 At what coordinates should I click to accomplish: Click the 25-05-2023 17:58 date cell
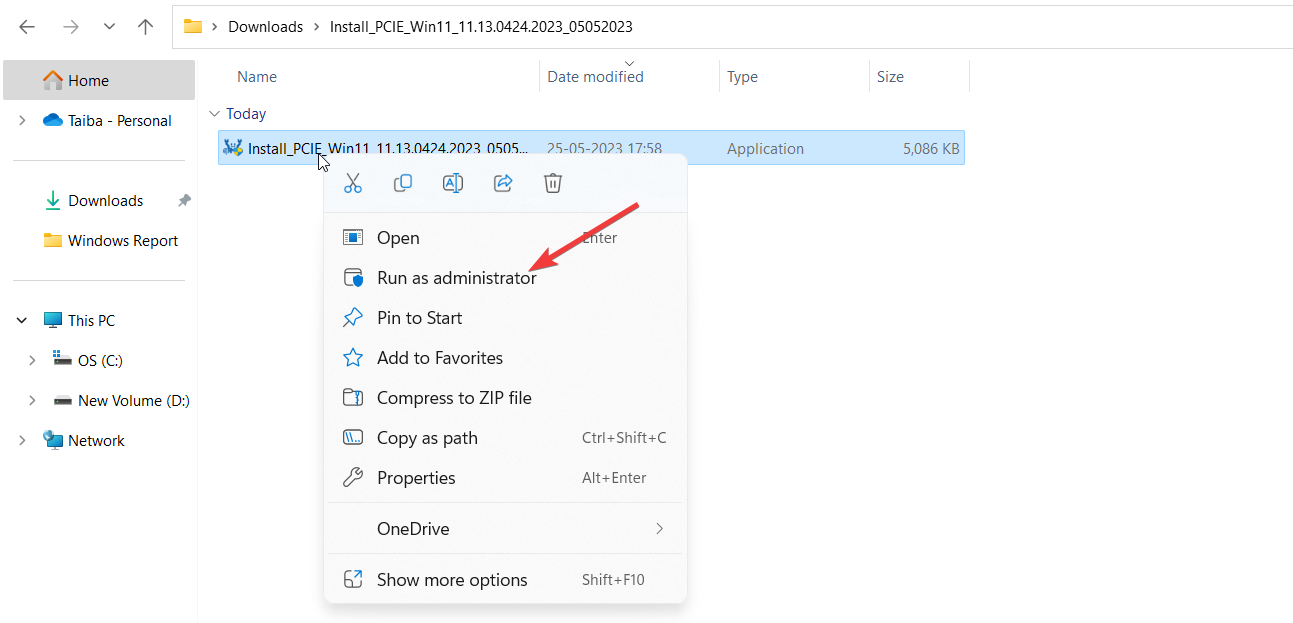tap(604, 149)
